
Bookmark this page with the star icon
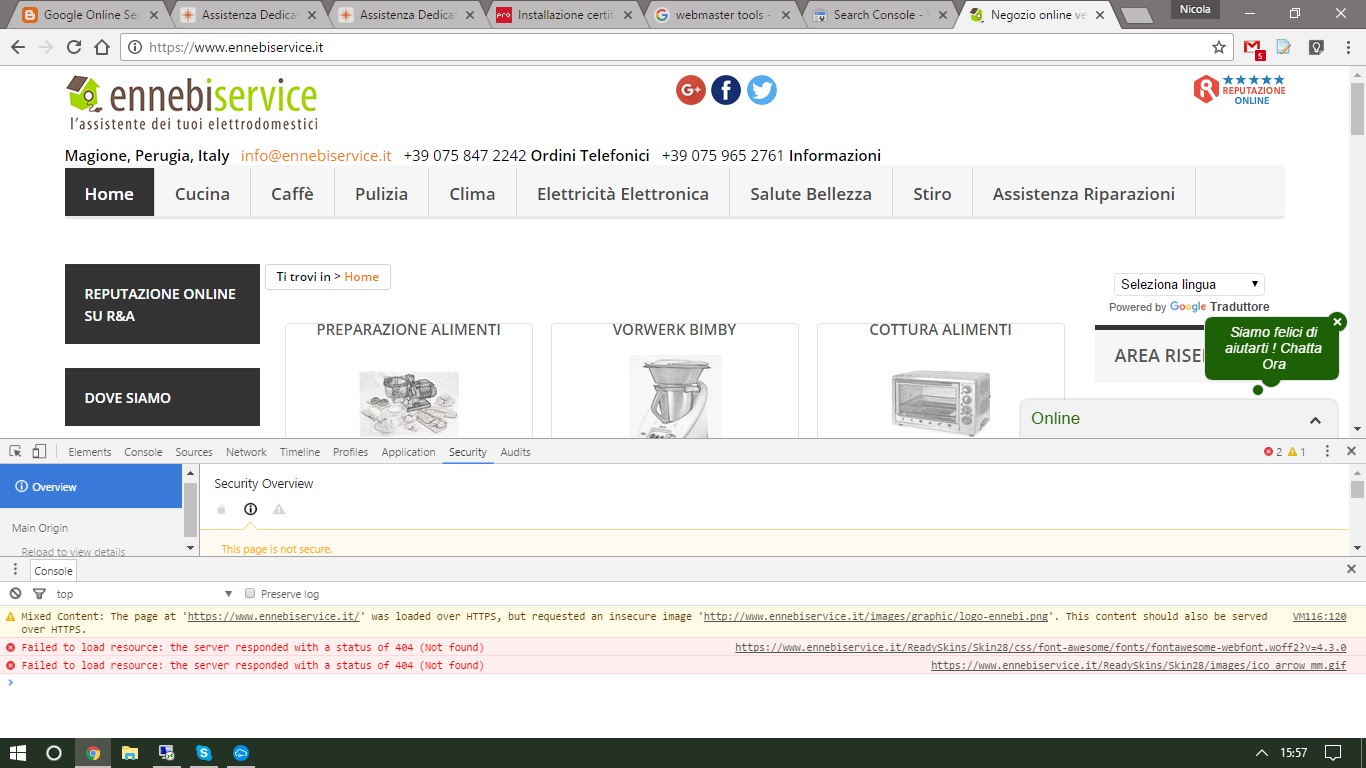pos(1219,47)
